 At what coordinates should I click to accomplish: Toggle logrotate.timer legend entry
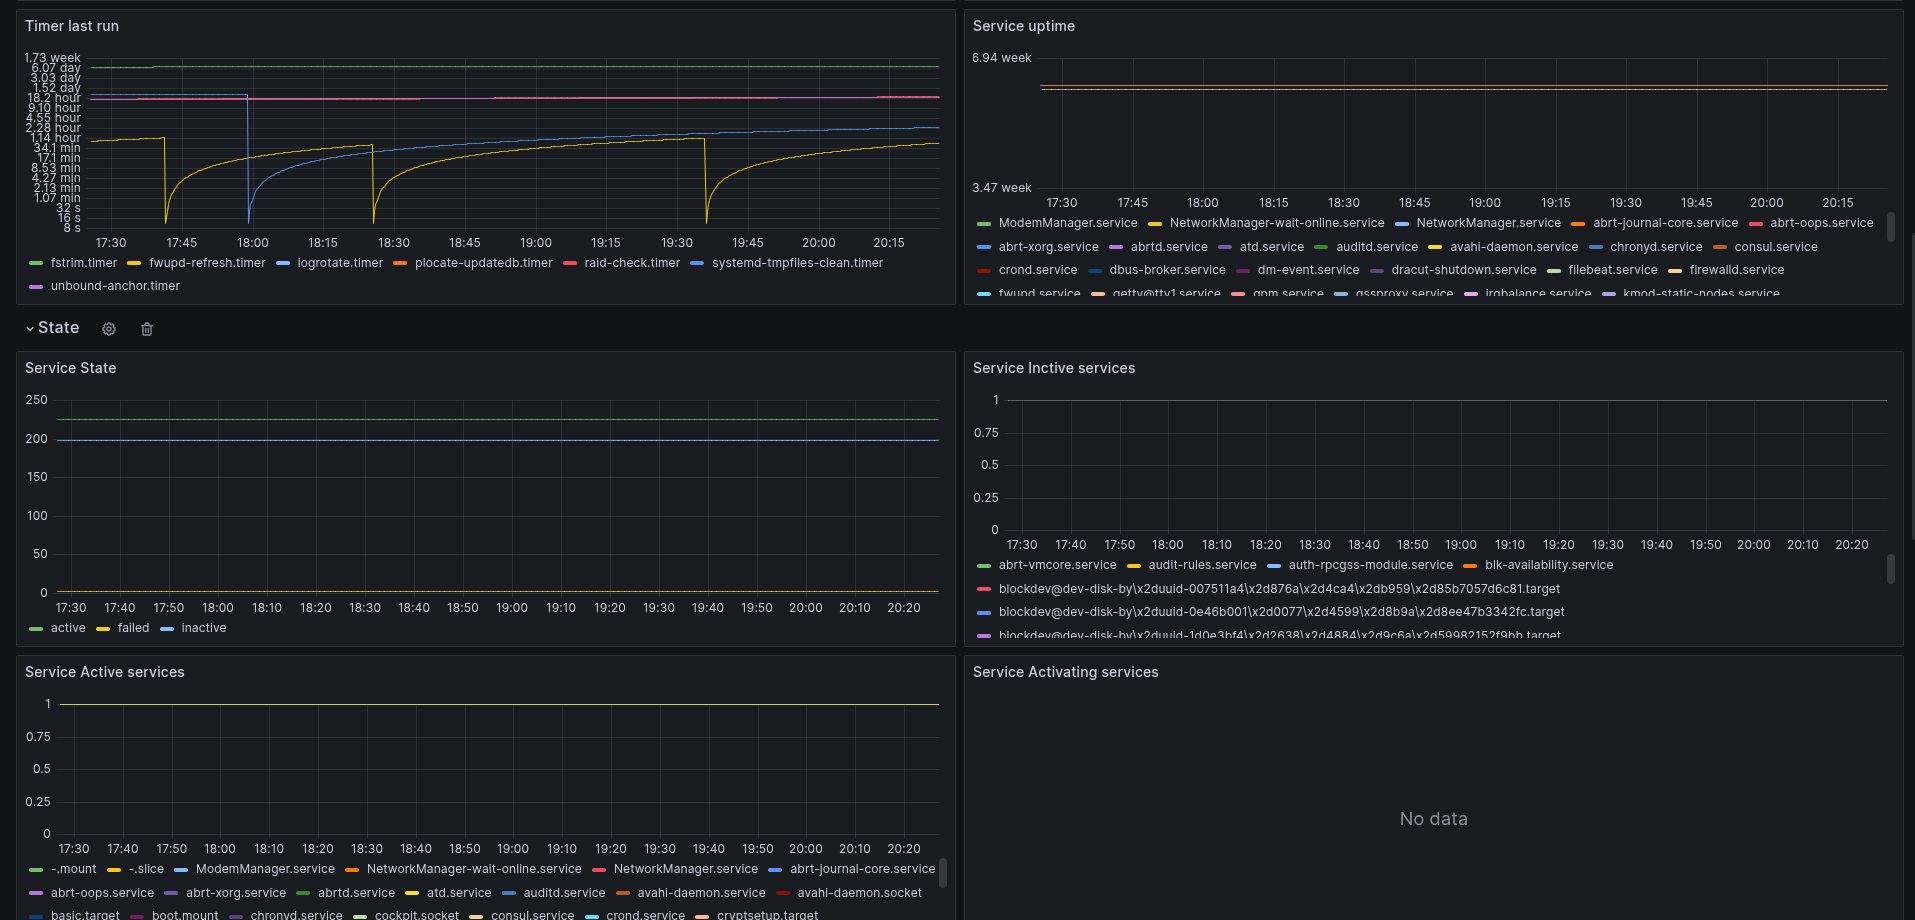pyautogui.click(x=340, y=263)
